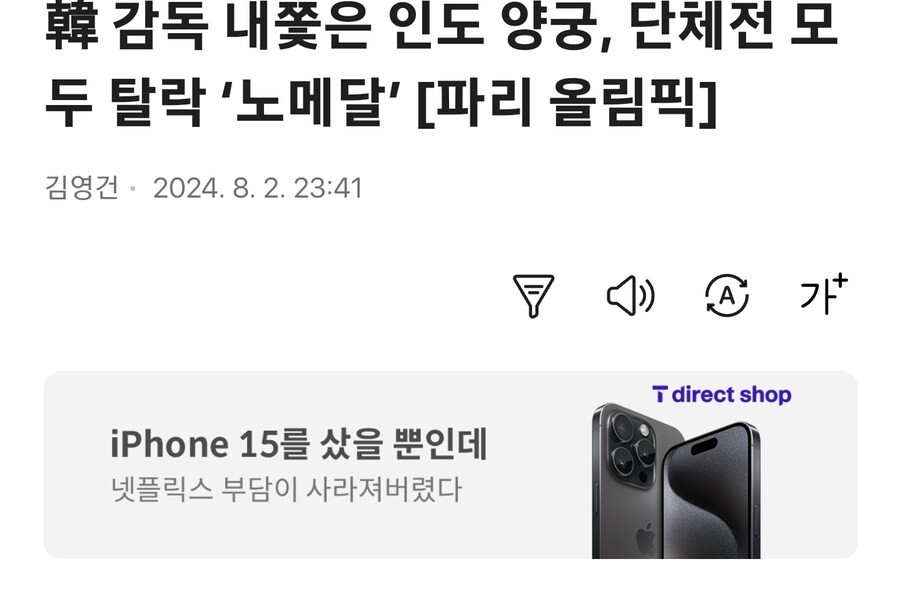Tap the '[파리 올림픽]' tag in headline
This screenshot has width=900, height=600.
pyautogui.click(x=568, y=103)
